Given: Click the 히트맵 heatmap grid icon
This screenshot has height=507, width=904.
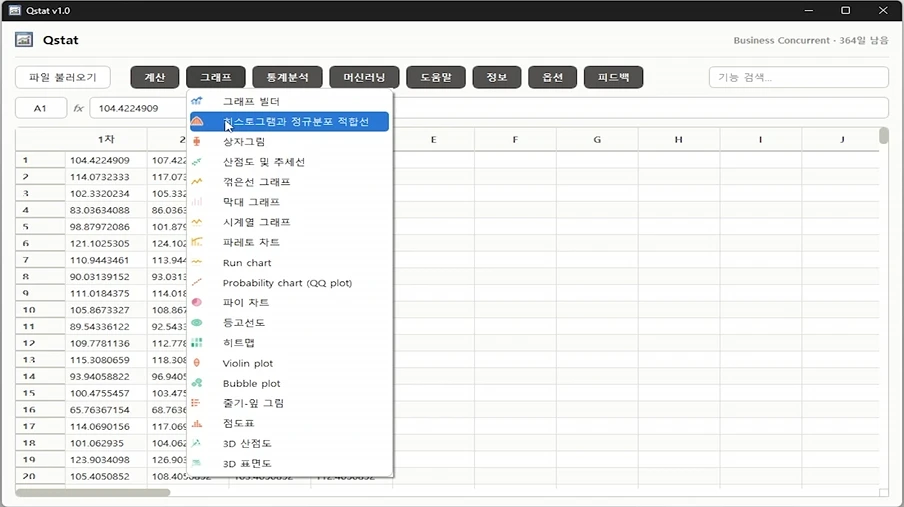Looking at the screenshot, I should tap(197, 343).
